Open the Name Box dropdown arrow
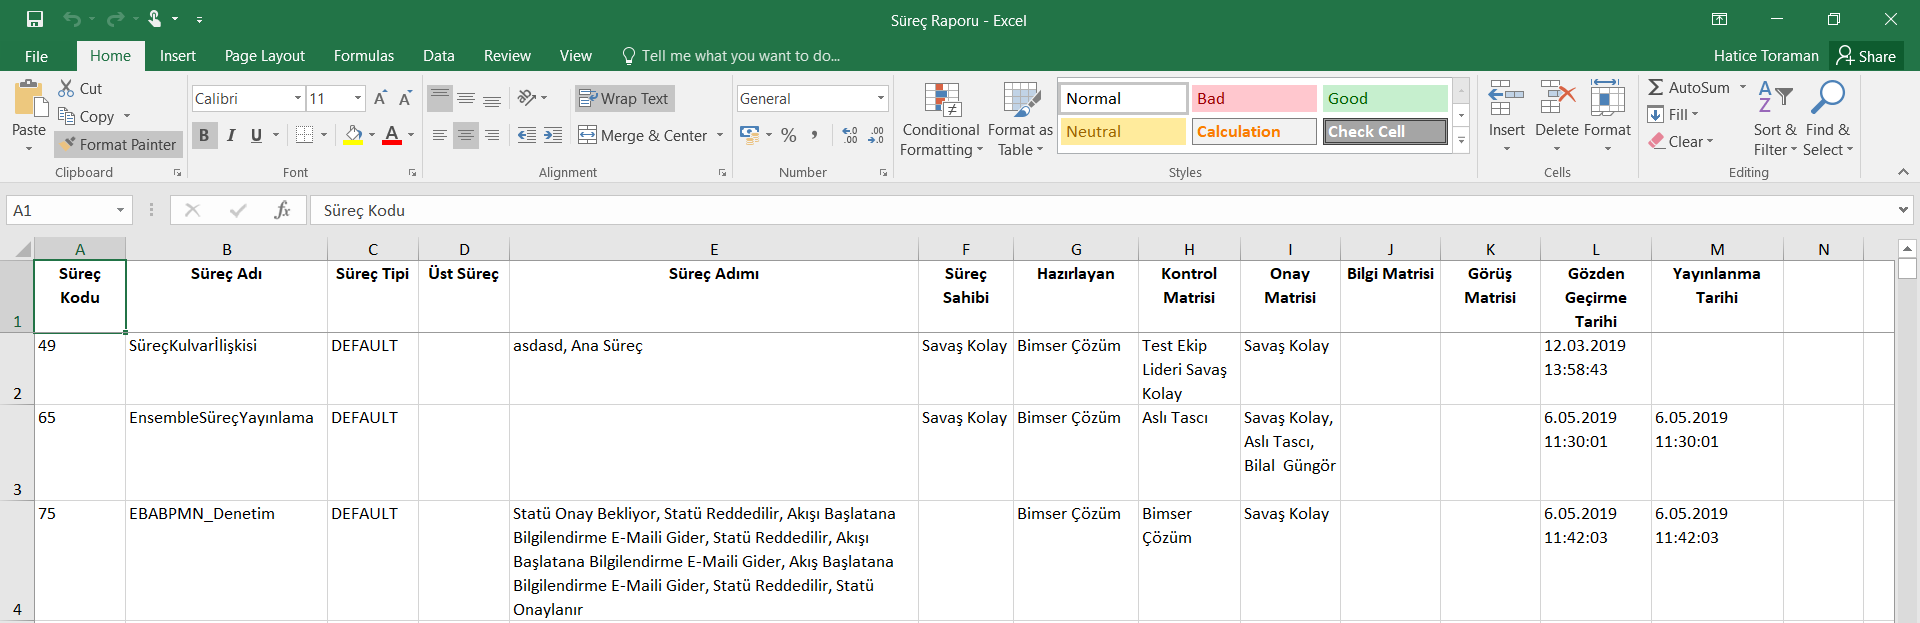 tap(120, 210)
